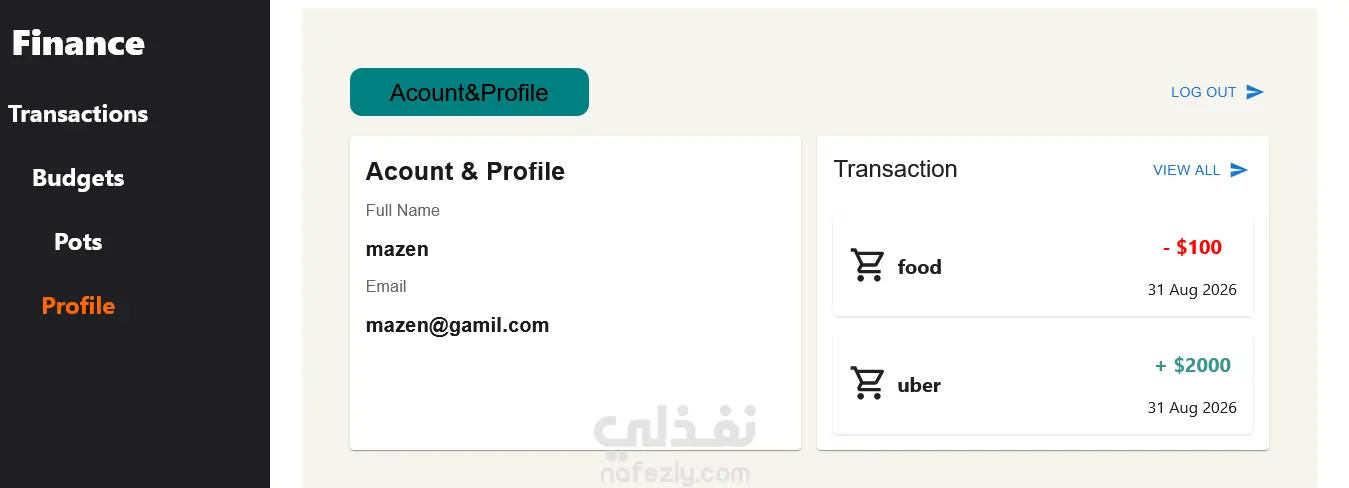Open the Transactions page in sidebar
This screenshot has width=1349, height=488.
click(78, 114)
